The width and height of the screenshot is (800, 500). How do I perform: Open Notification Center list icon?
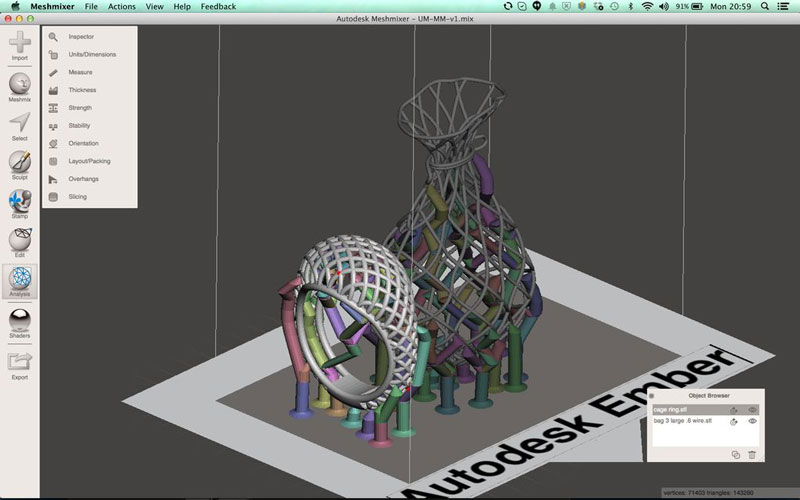tap(783, 6)
